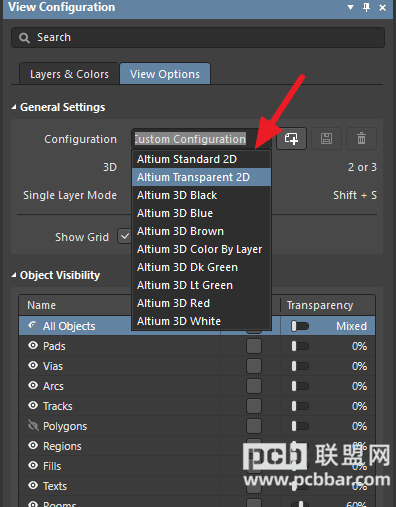Click the Search input field

click(x=198, y=38)
